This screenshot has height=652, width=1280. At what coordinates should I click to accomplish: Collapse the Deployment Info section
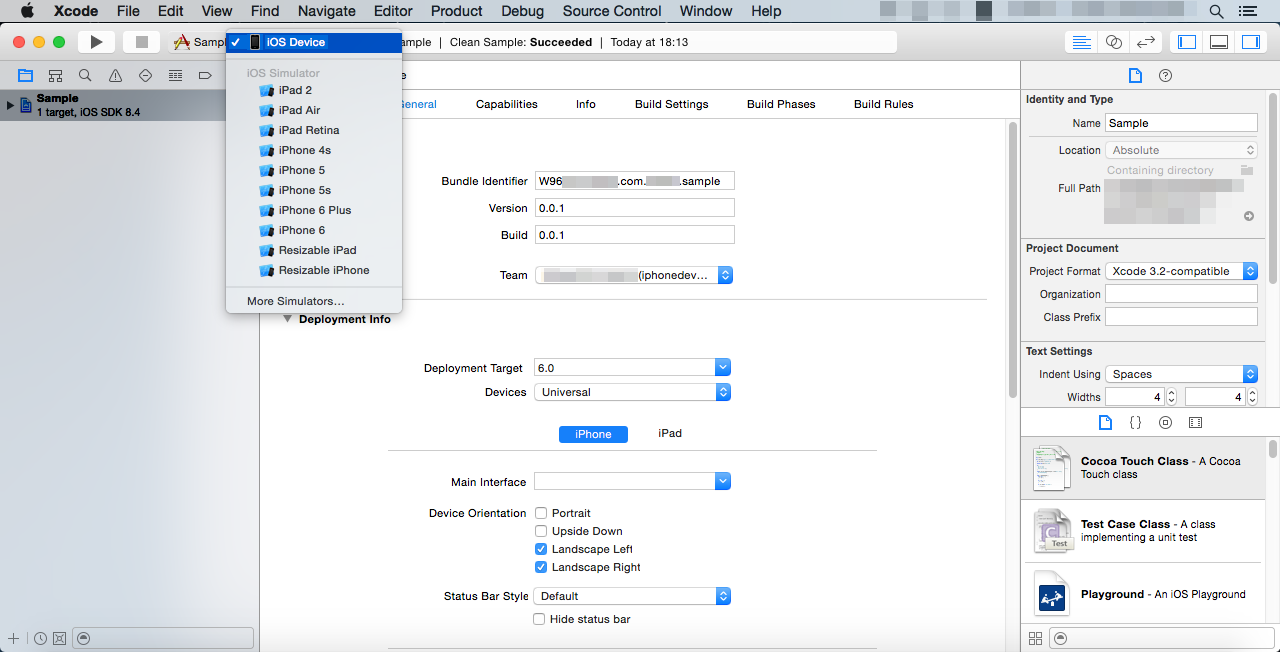[288, 319]
